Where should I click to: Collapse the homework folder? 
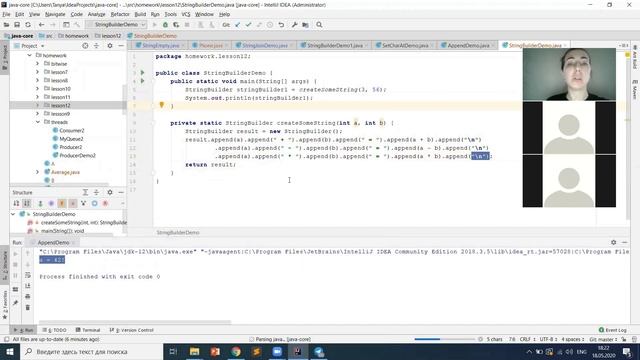click(x=29, y=55)
